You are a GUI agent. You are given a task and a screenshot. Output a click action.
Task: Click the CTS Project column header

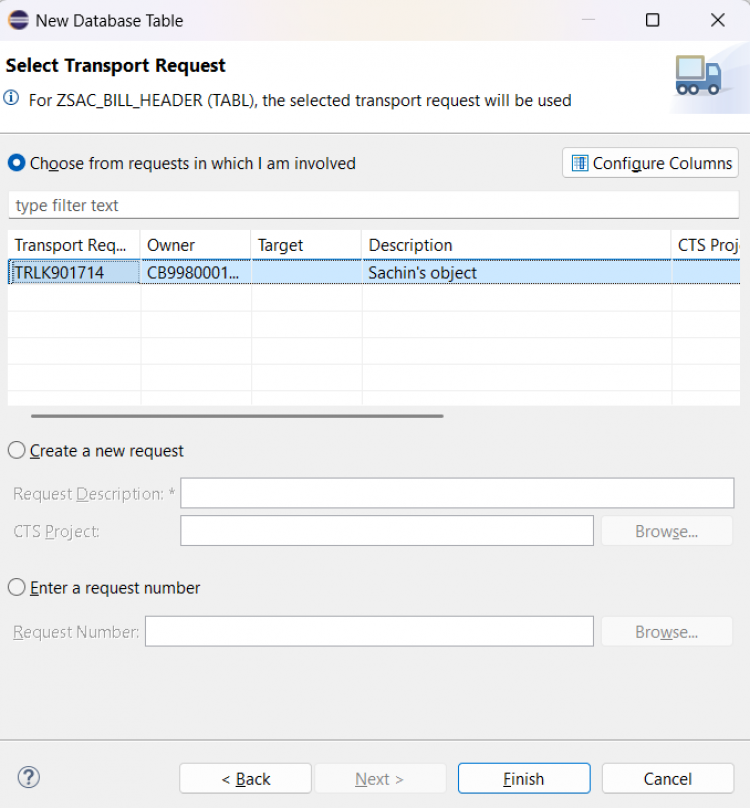708,245
